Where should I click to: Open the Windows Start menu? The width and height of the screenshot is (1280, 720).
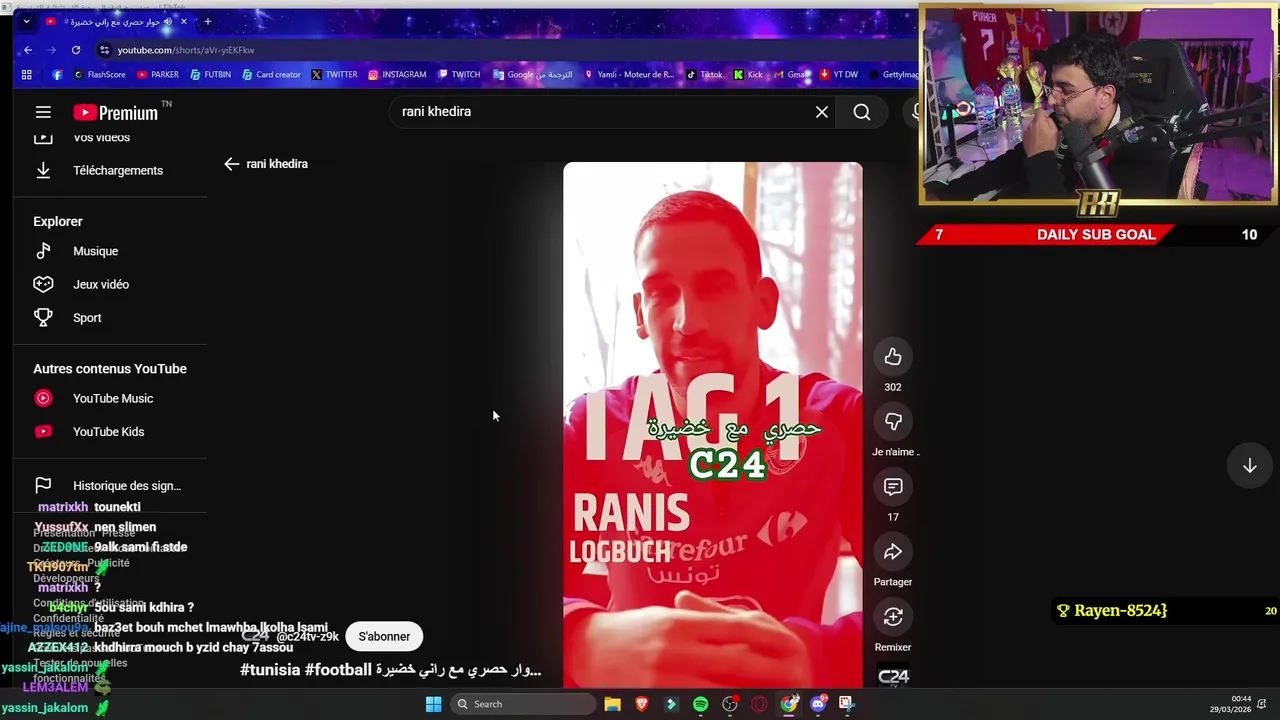pos(433,704)
